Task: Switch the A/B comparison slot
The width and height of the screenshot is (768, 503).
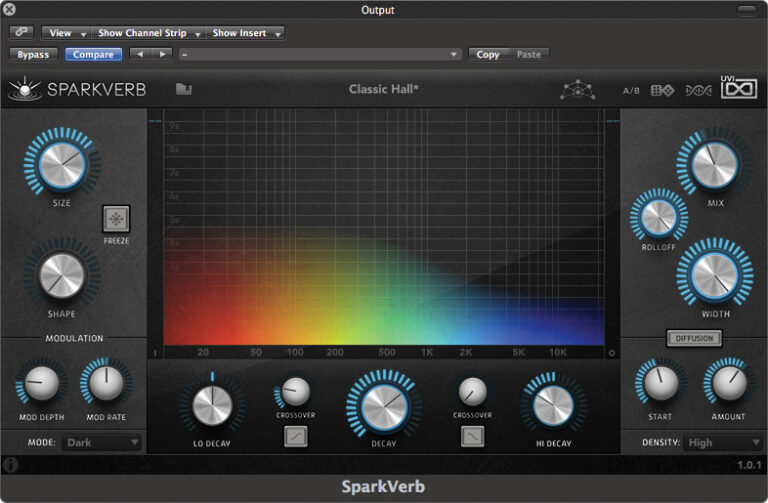Action: pos(631,91)
